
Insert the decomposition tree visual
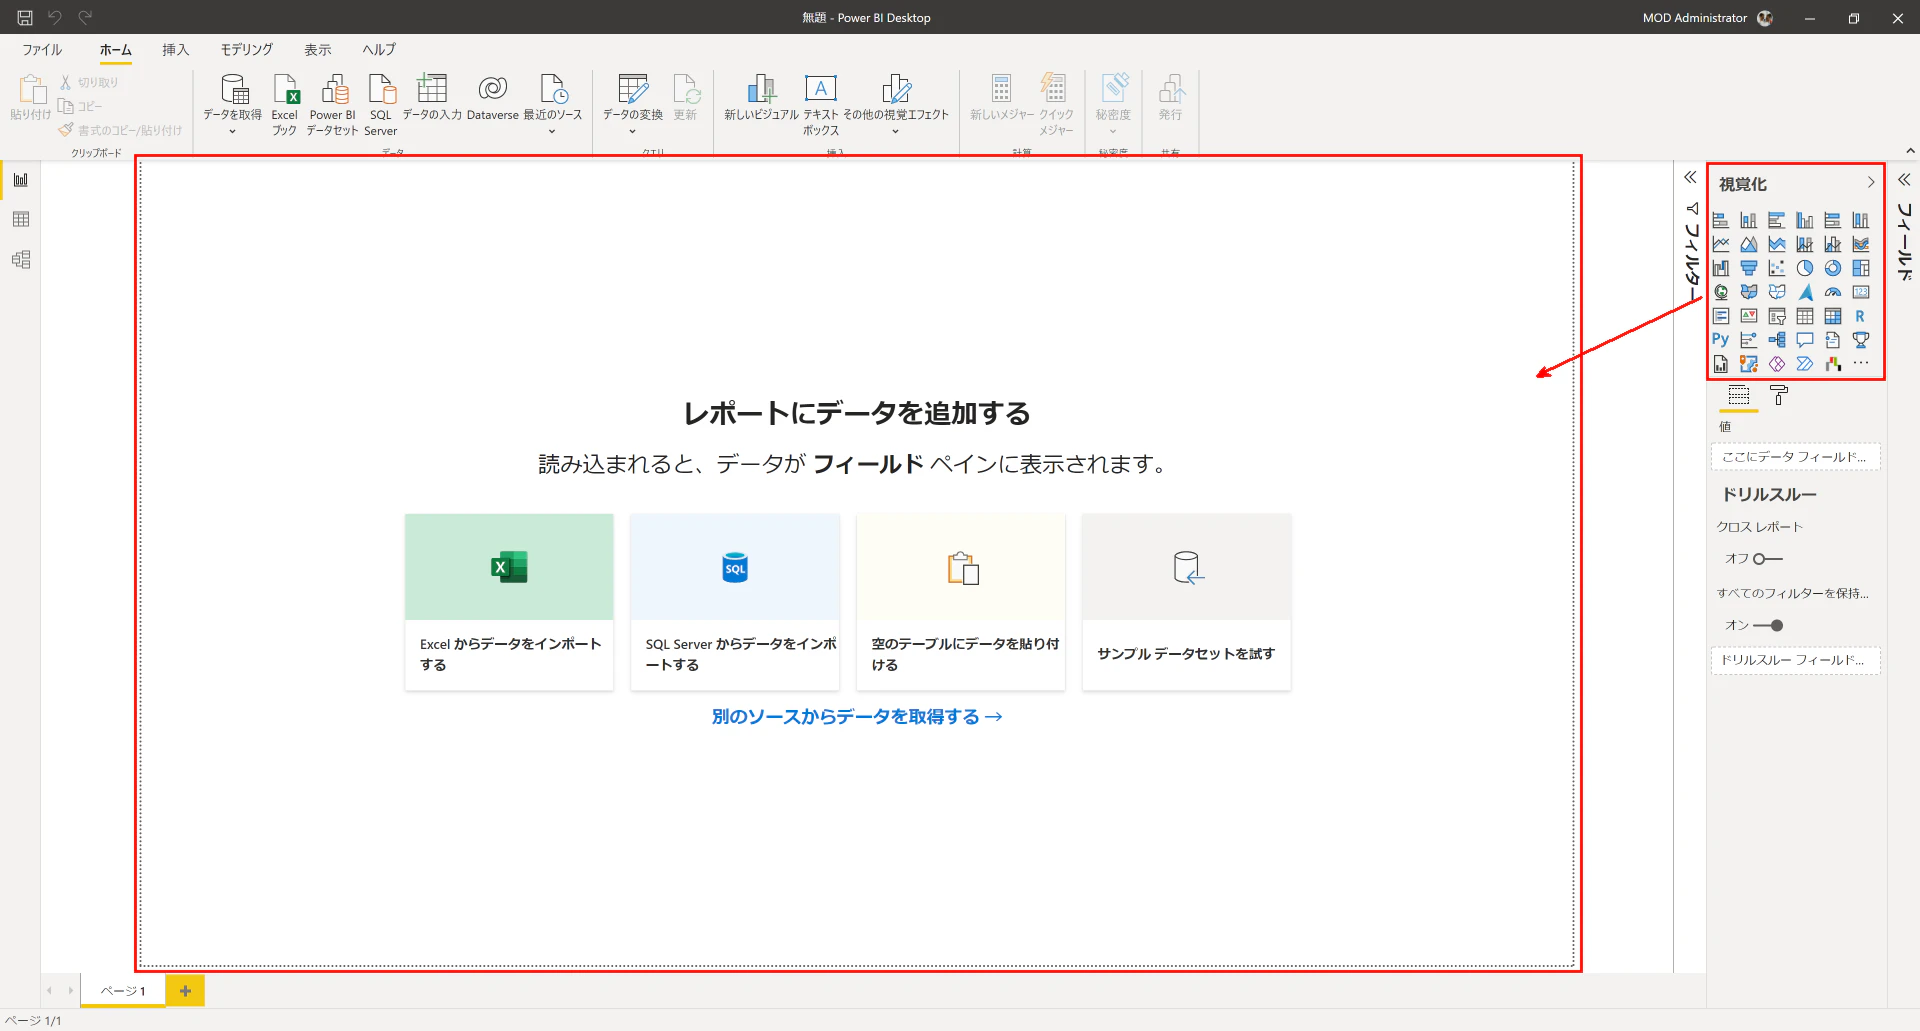1776,340
